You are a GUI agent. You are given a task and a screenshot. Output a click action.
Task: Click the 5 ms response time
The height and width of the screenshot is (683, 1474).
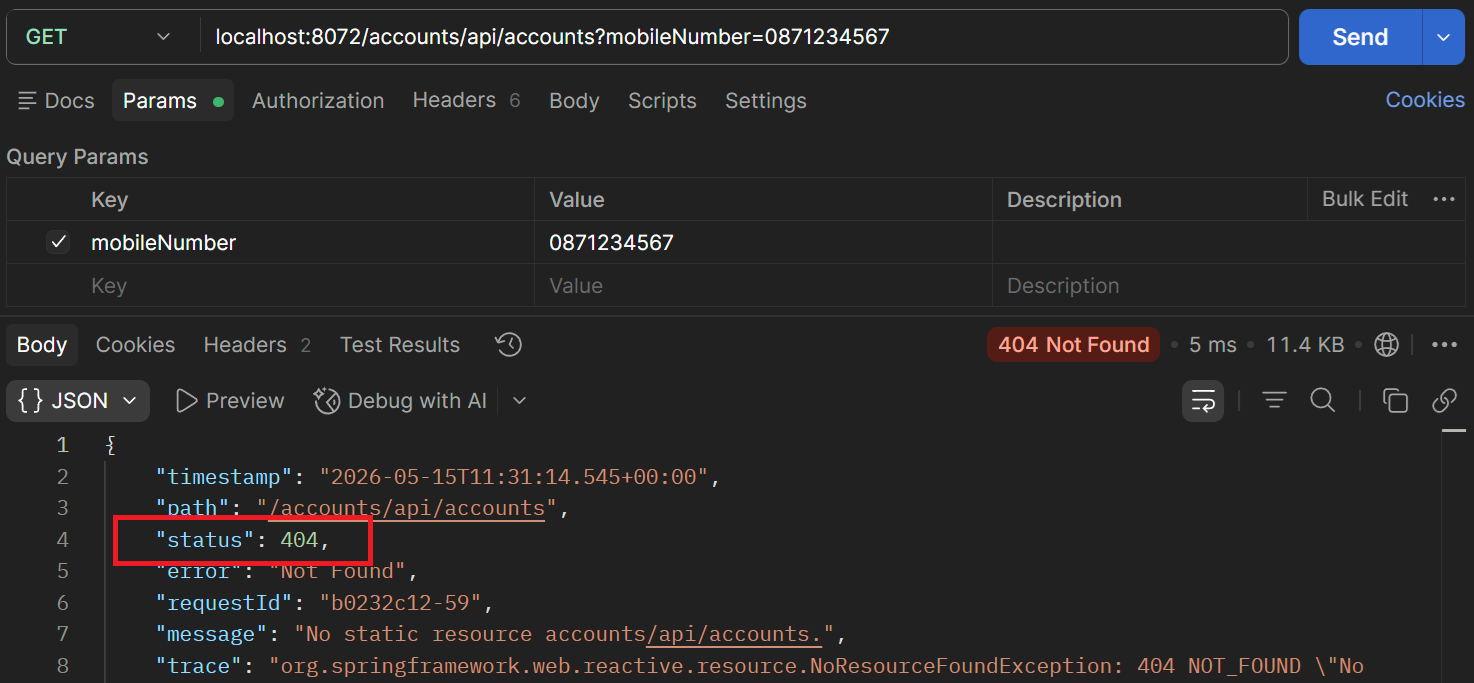pyautogui.click(x=1213, y=345)
